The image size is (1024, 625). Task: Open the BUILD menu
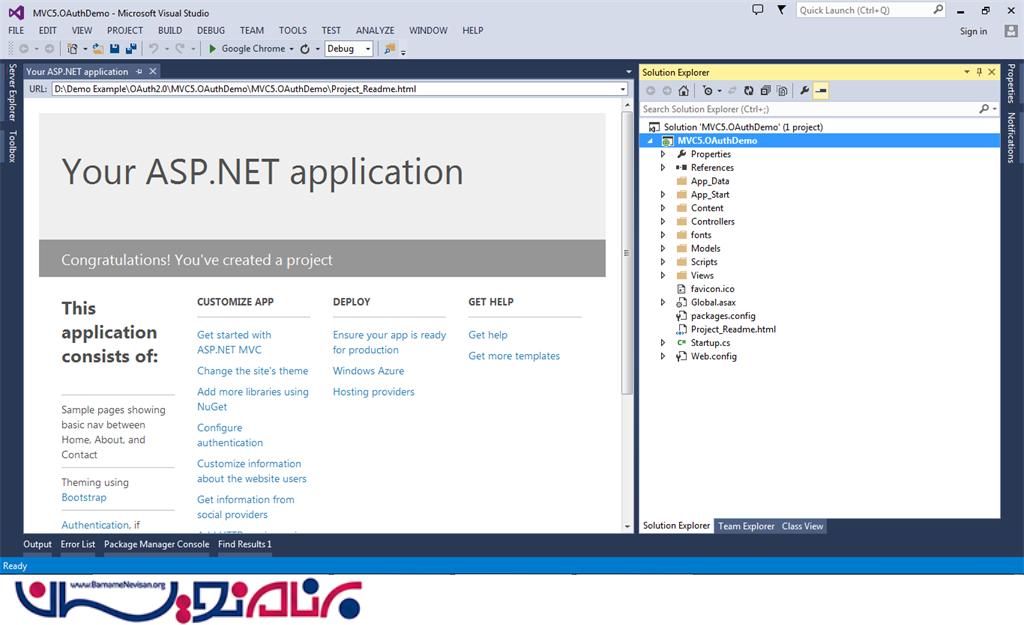tap(170, 31)
